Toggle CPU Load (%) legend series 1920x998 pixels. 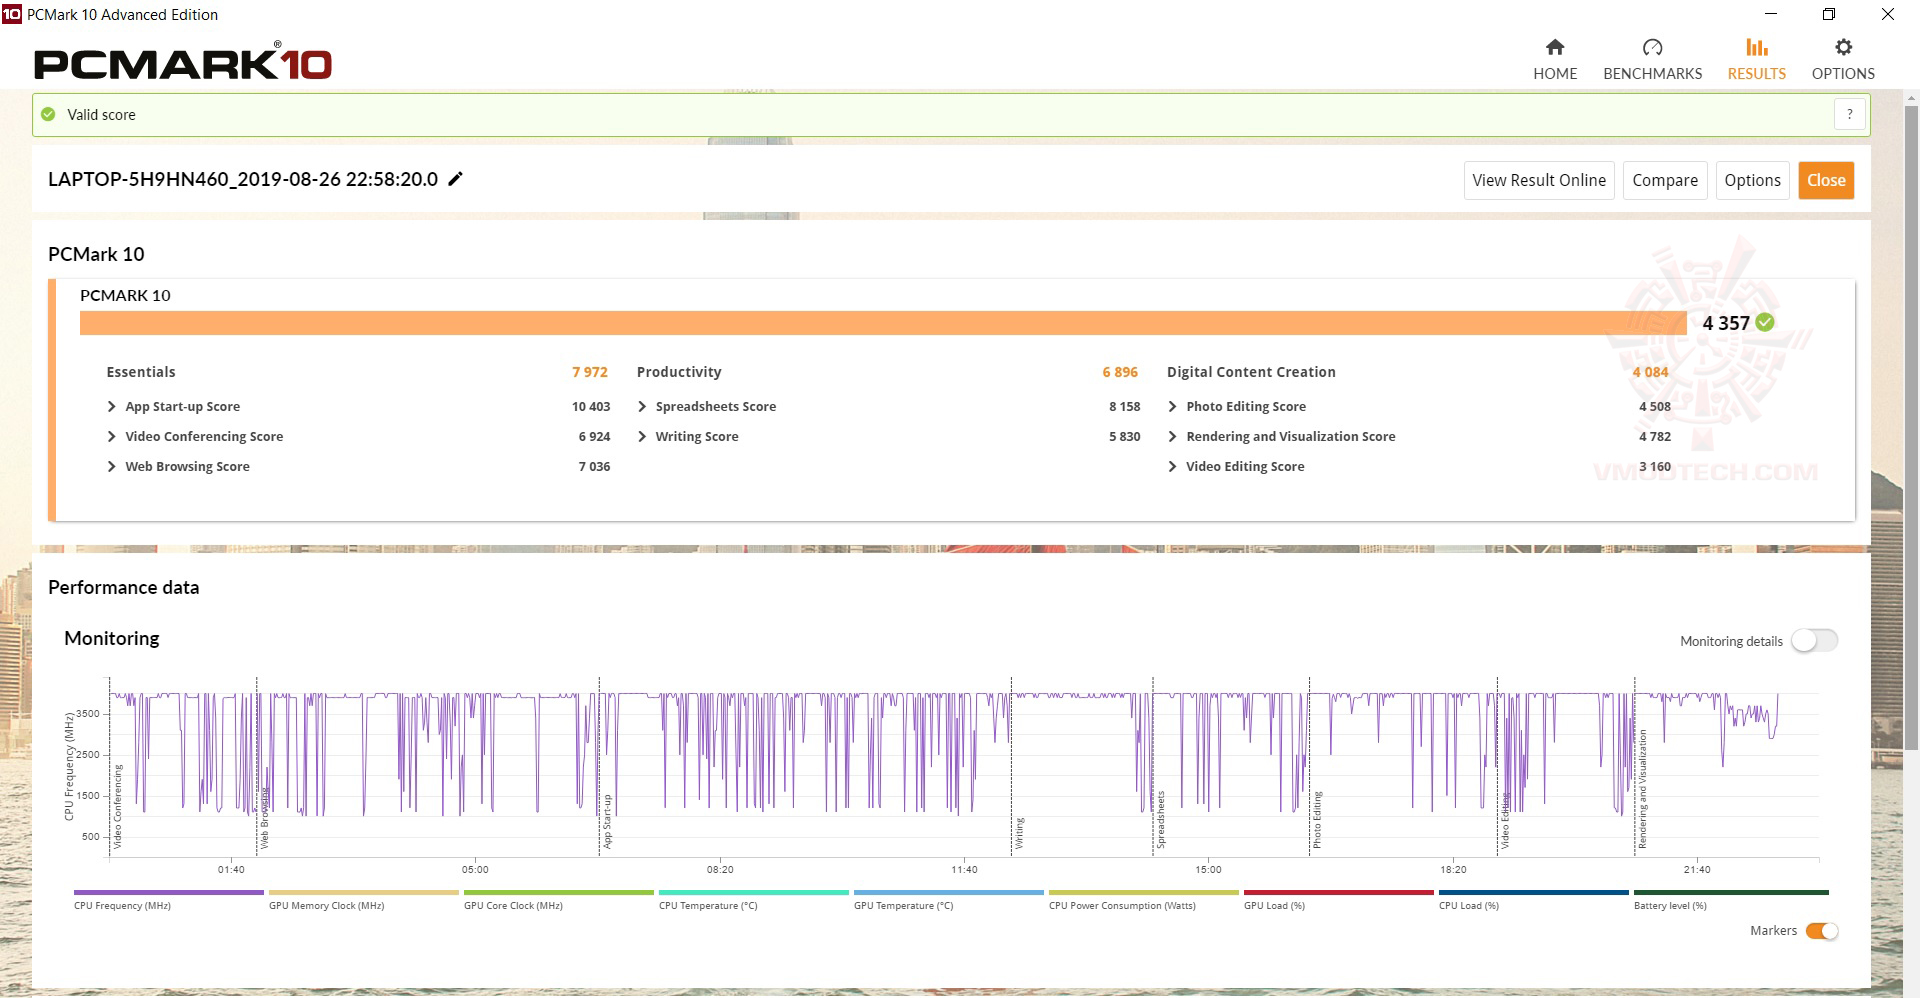(x=1533, y=900)
